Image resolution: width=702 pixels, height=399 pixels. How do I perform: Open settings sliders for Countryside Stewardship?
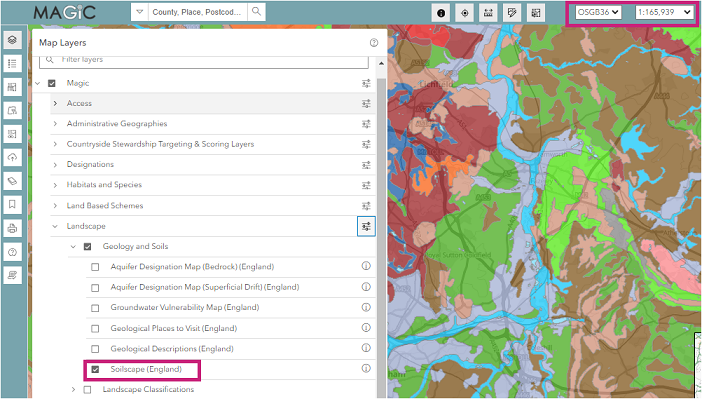[x=366, y=144]
